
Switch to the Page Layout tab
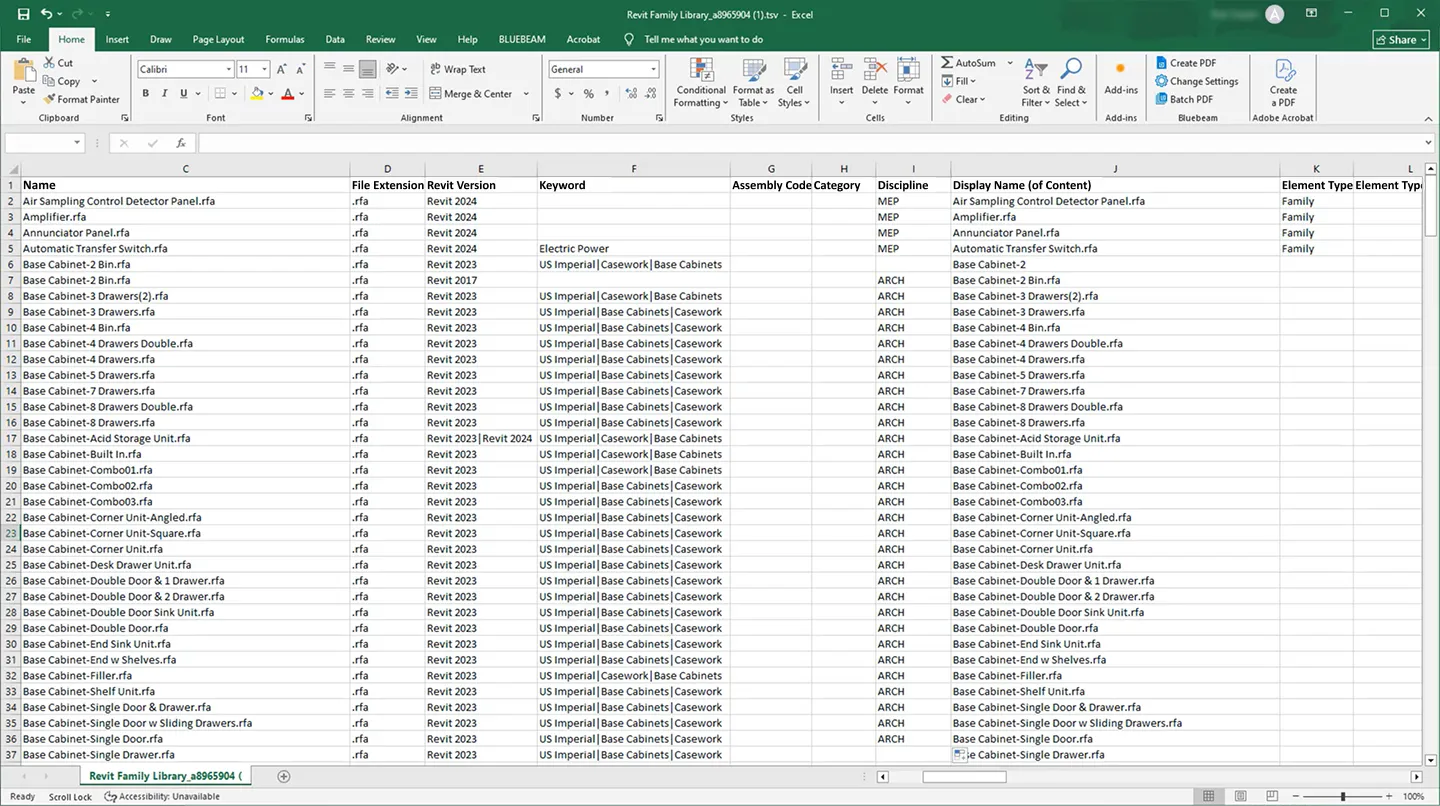pos(218,39)
